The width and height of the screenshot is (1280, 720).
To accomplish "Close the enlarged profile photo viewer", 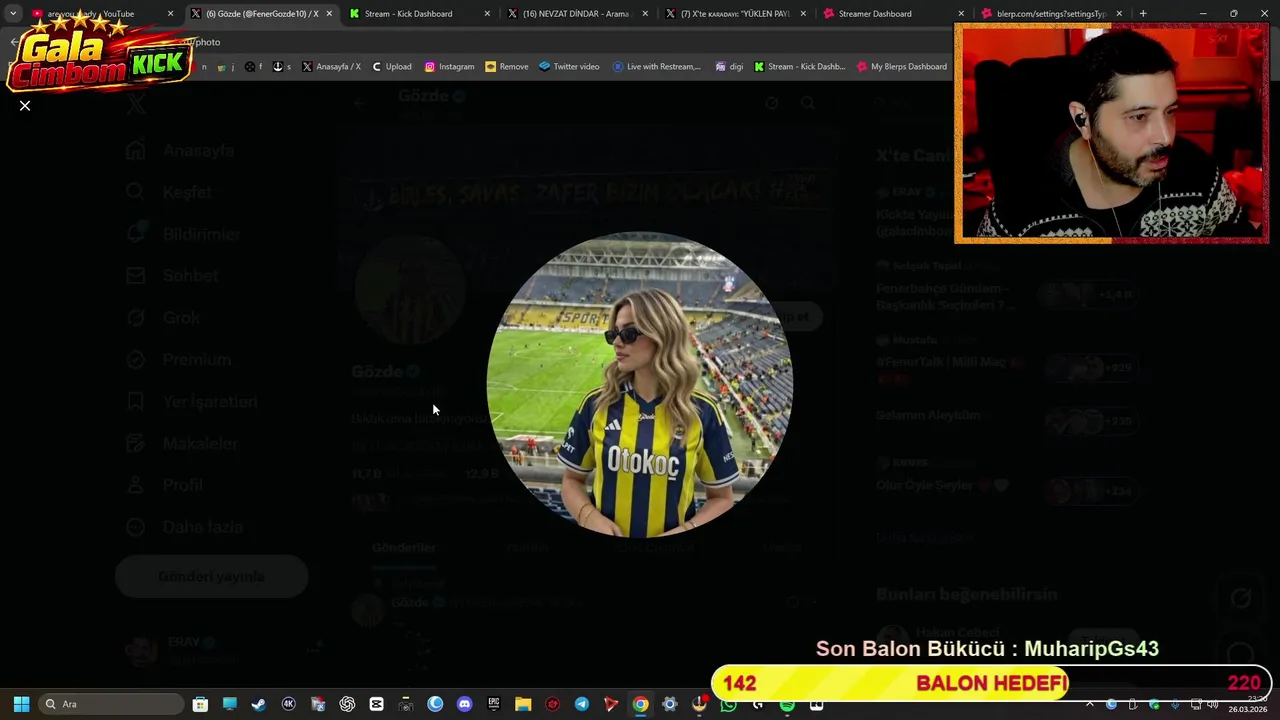I will [25, 106].
